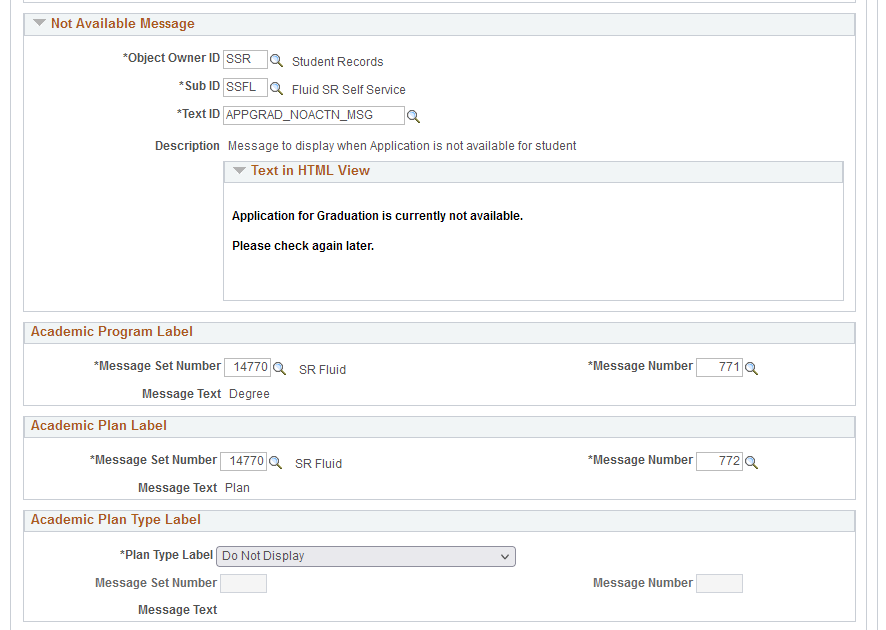Open lookup beside Message Number 772
The image size is (886, 630).
point(752,462)
